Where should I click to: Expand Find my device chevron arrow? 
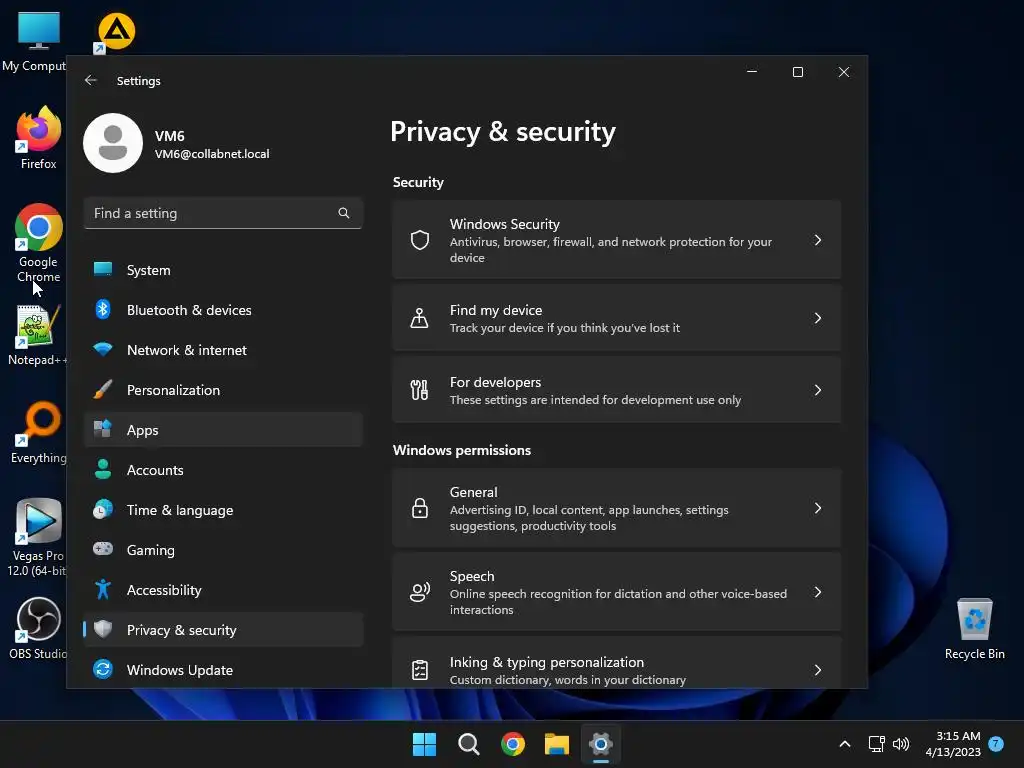click(x=818, y=318)
